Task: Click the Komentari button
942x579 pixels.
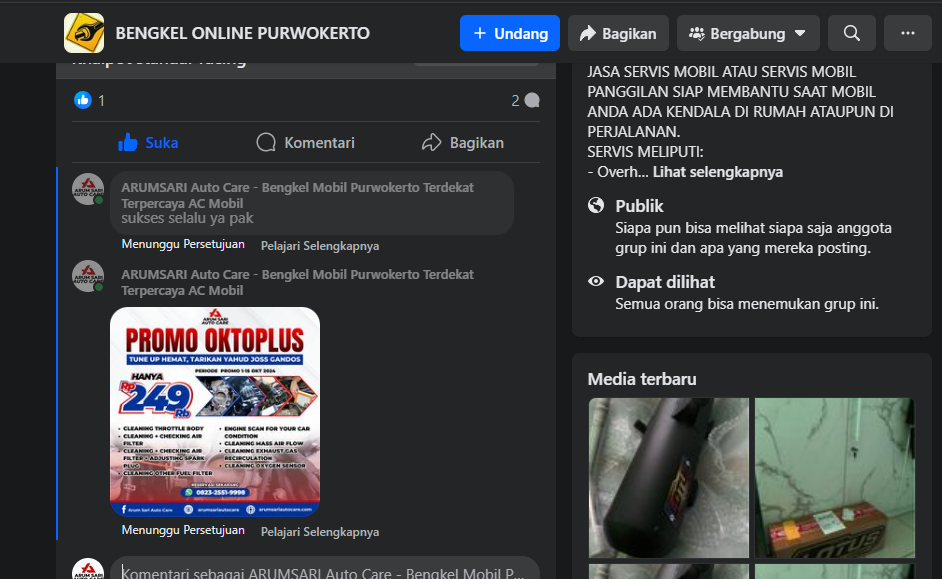Action: [306, 142]
